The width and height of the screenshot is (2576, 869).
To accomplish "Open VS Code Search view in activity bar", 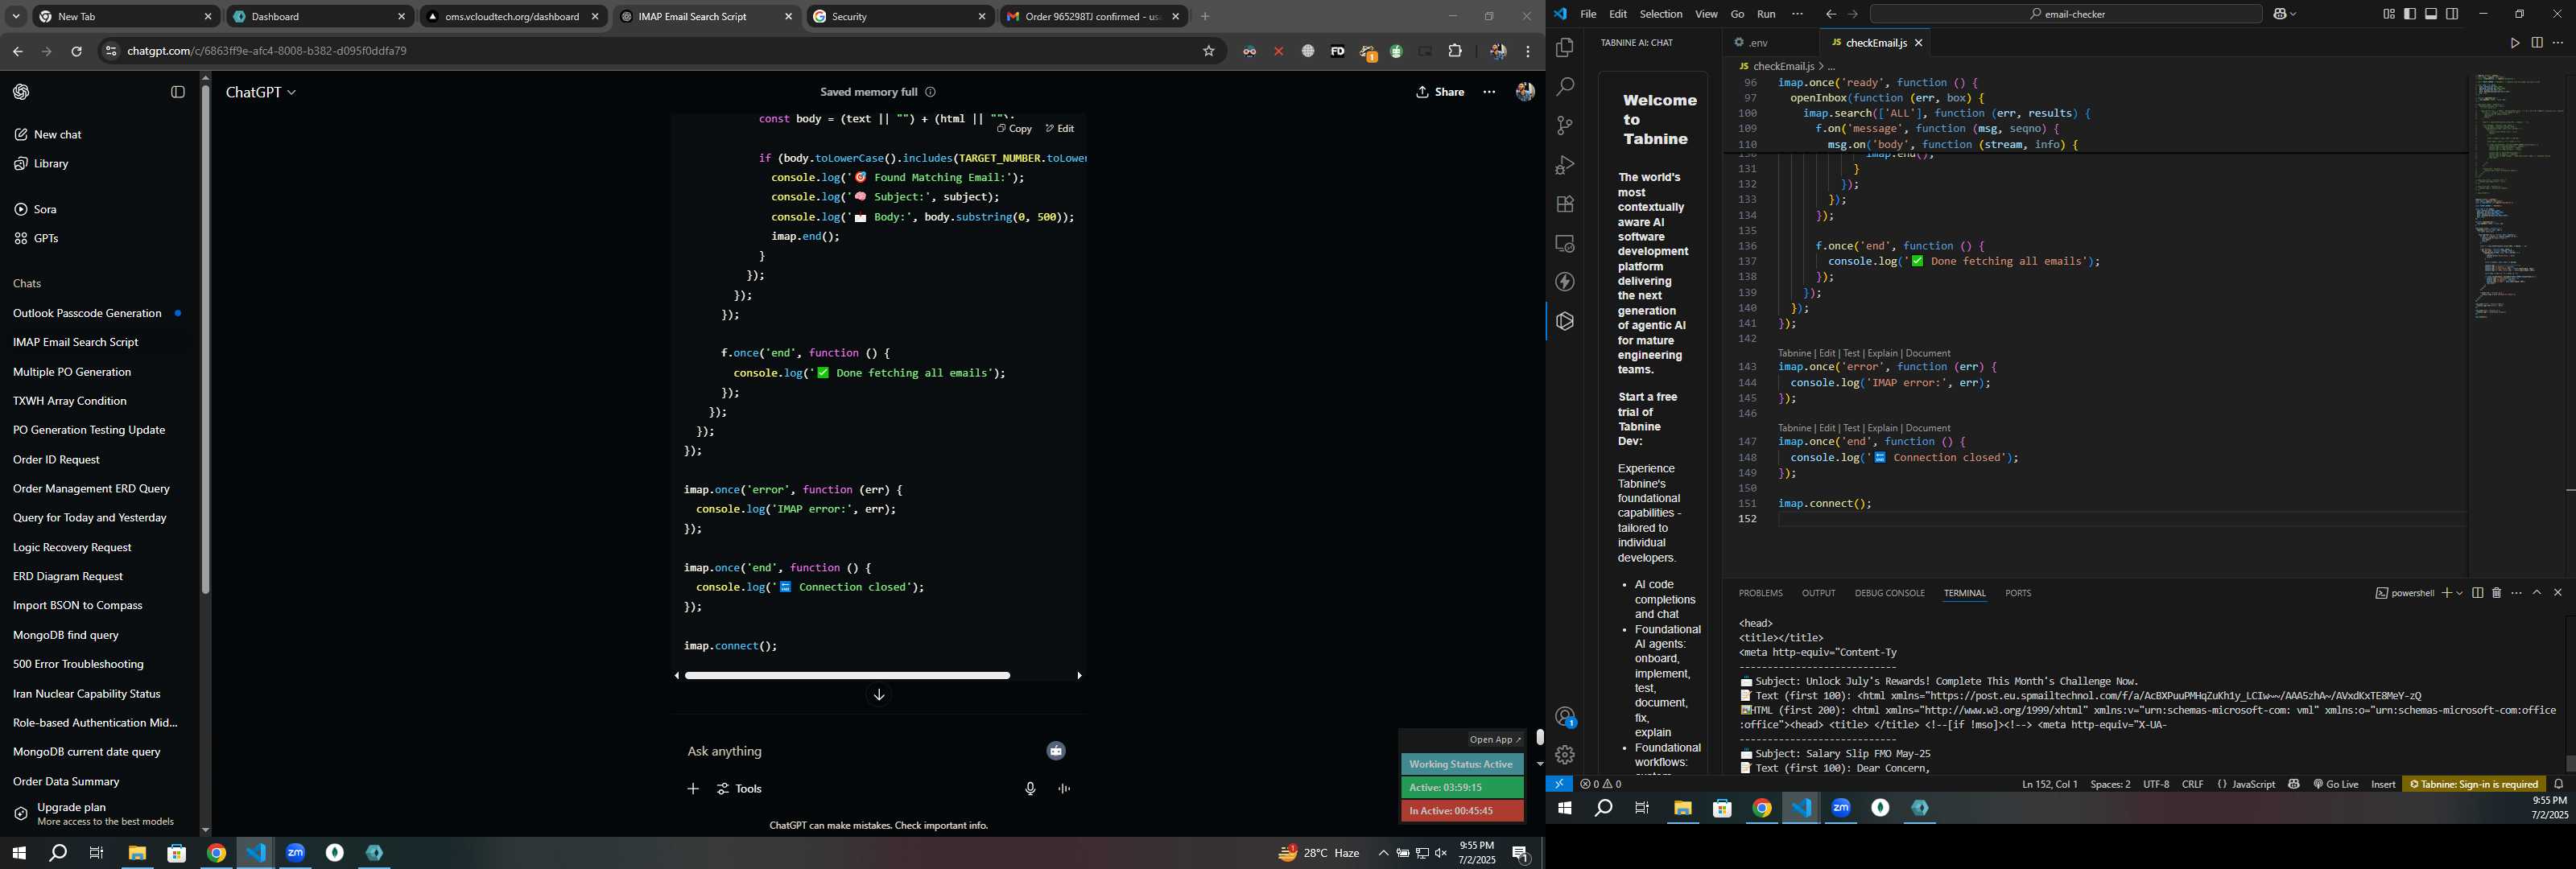I will [x=1564, y=87].
